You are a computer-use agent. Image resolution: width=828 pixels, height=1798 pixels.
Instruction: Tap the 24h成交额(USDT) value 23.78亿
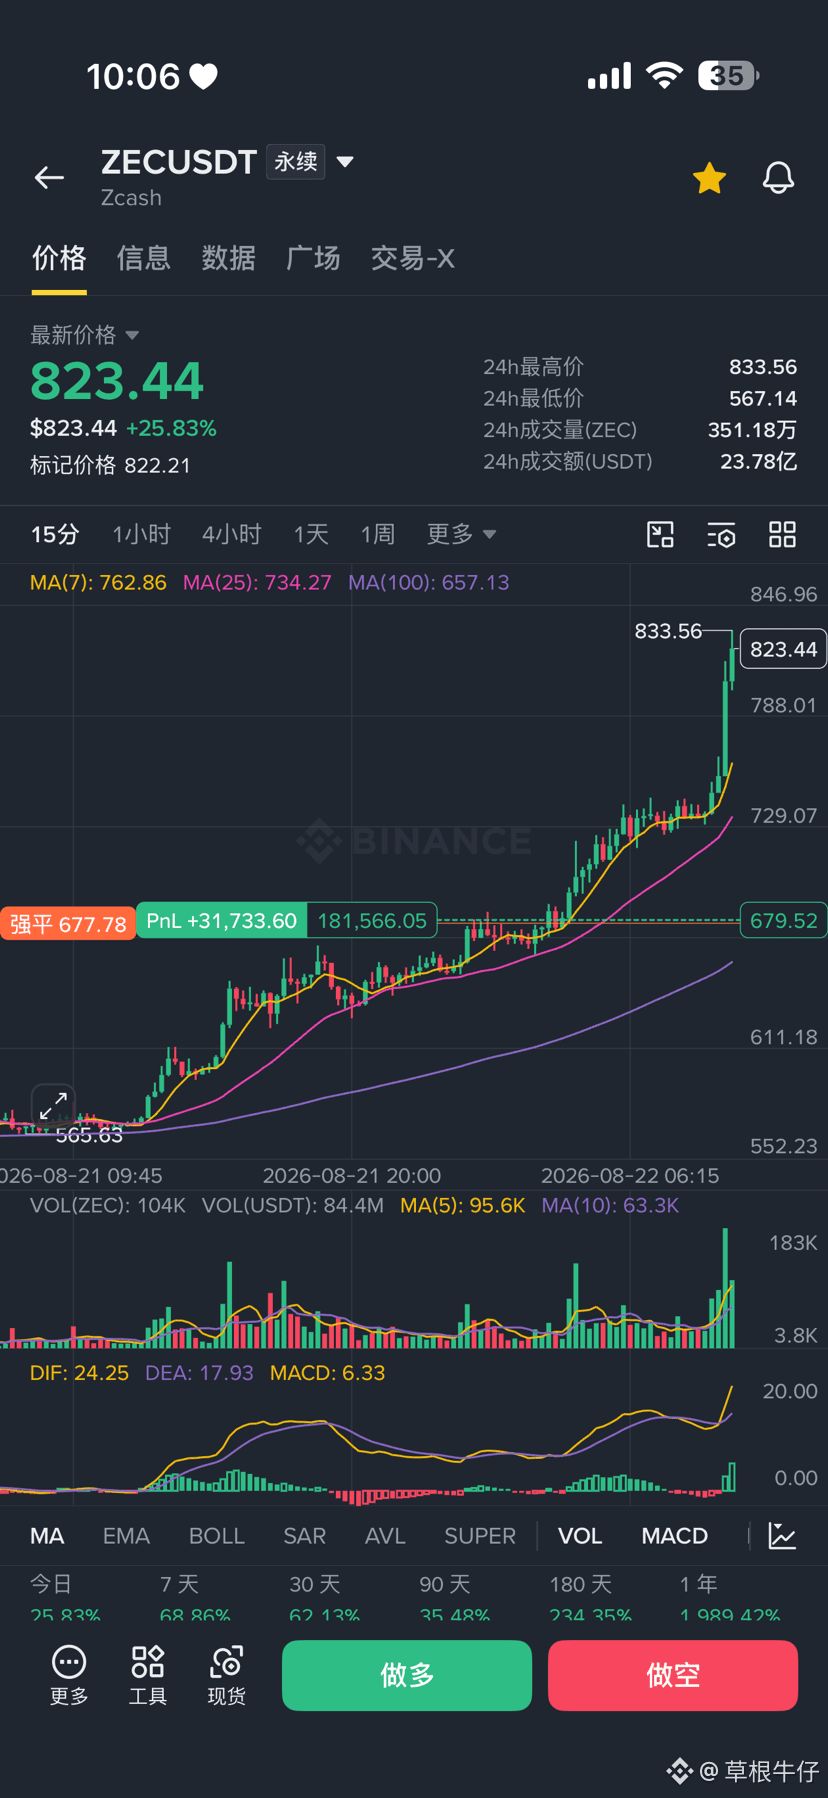coord(759,461)
